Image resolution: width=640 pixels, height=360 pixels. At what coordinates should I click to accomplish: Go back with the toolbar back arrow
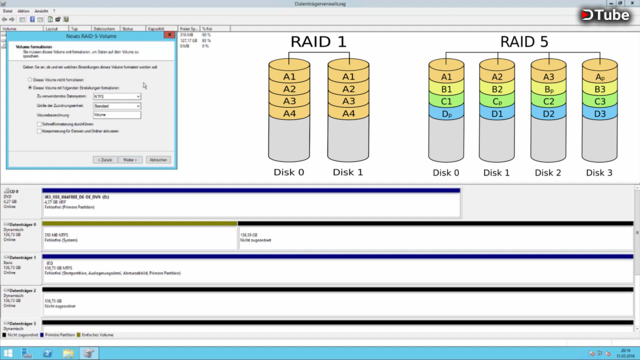click(4, 19)
